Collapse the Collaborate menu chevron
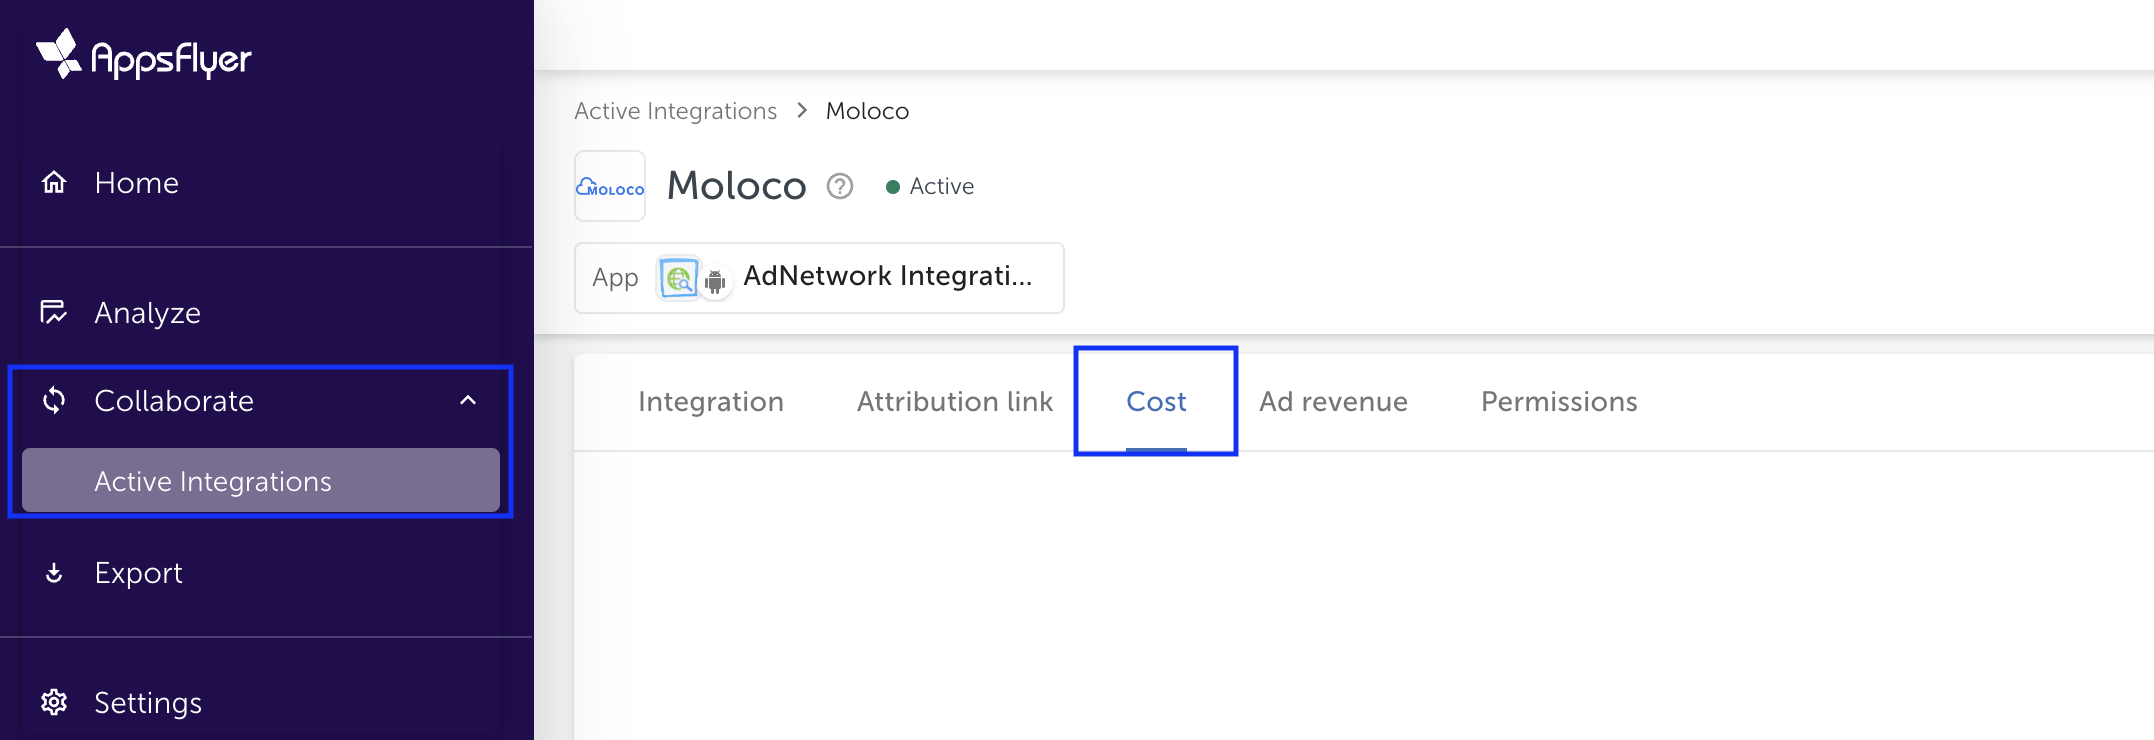Viewport: 2154px width, 740px height. click(x=468, y=400)
